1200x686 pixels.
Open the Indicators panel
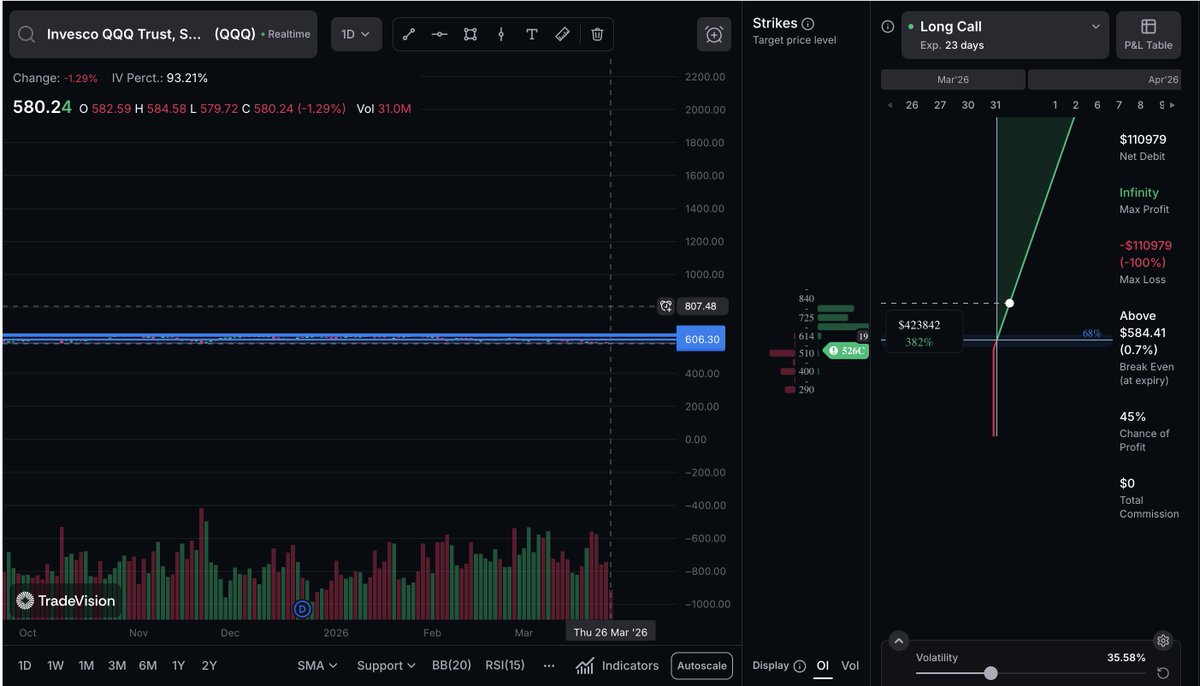pos(617,665)
